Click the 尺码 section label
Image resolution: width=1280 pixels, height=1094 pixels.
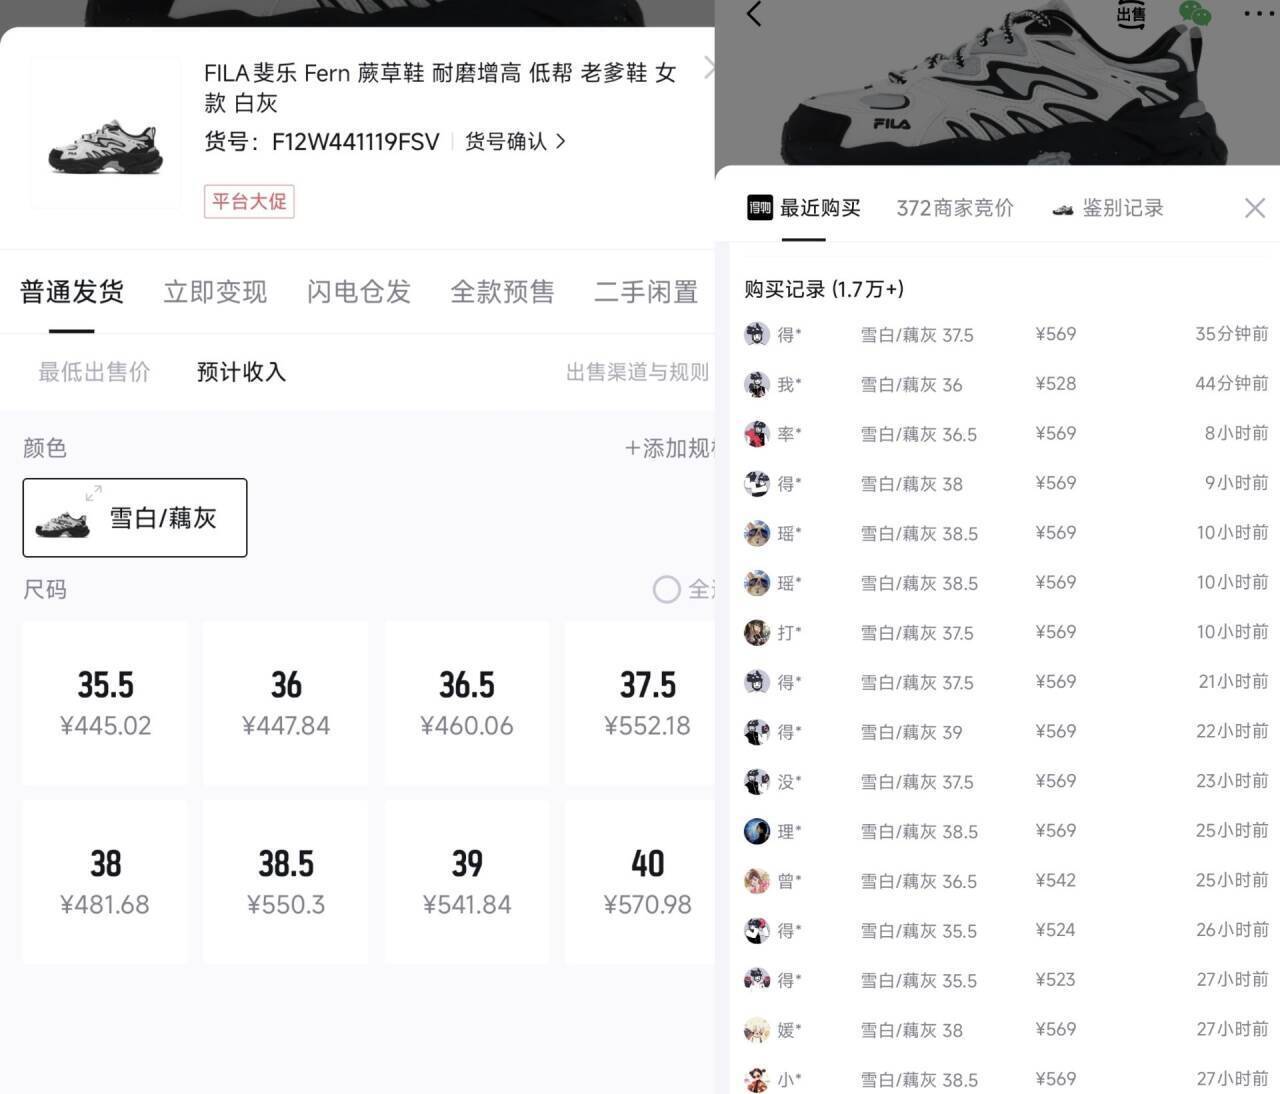pyautogui.click(x=45, y=590)
